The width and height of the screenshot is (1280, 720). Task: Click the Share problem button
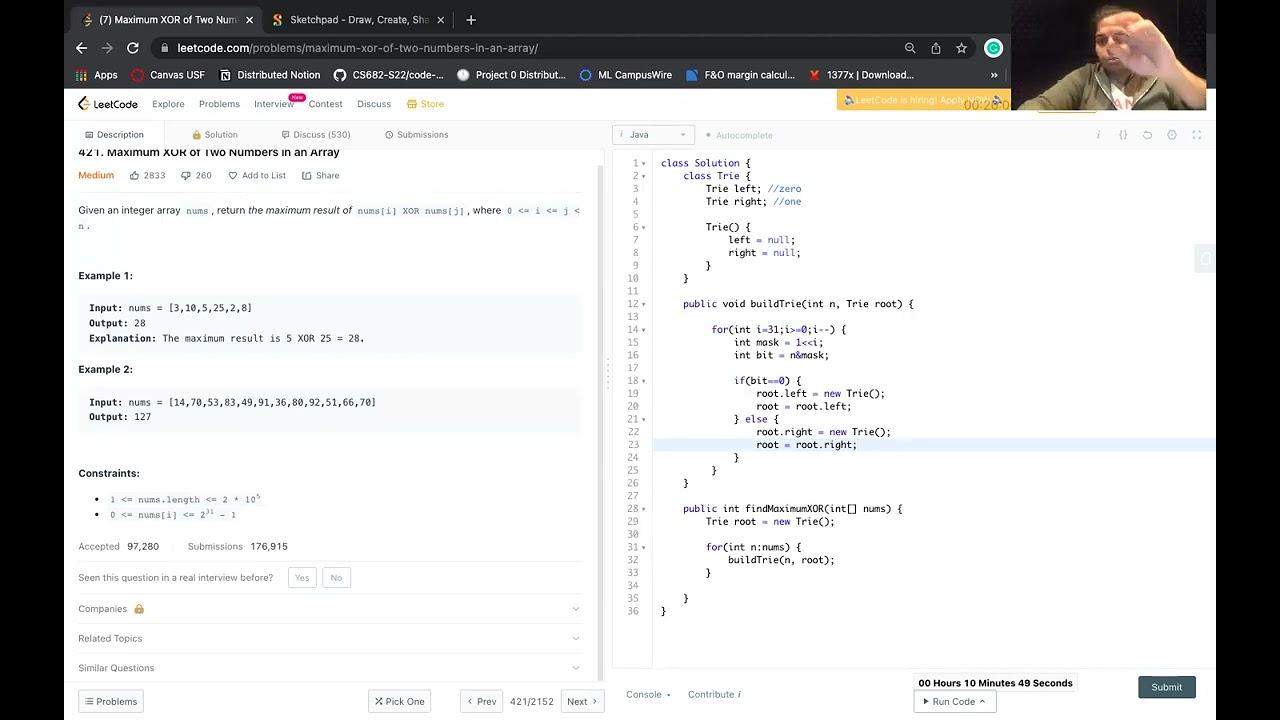321,175
